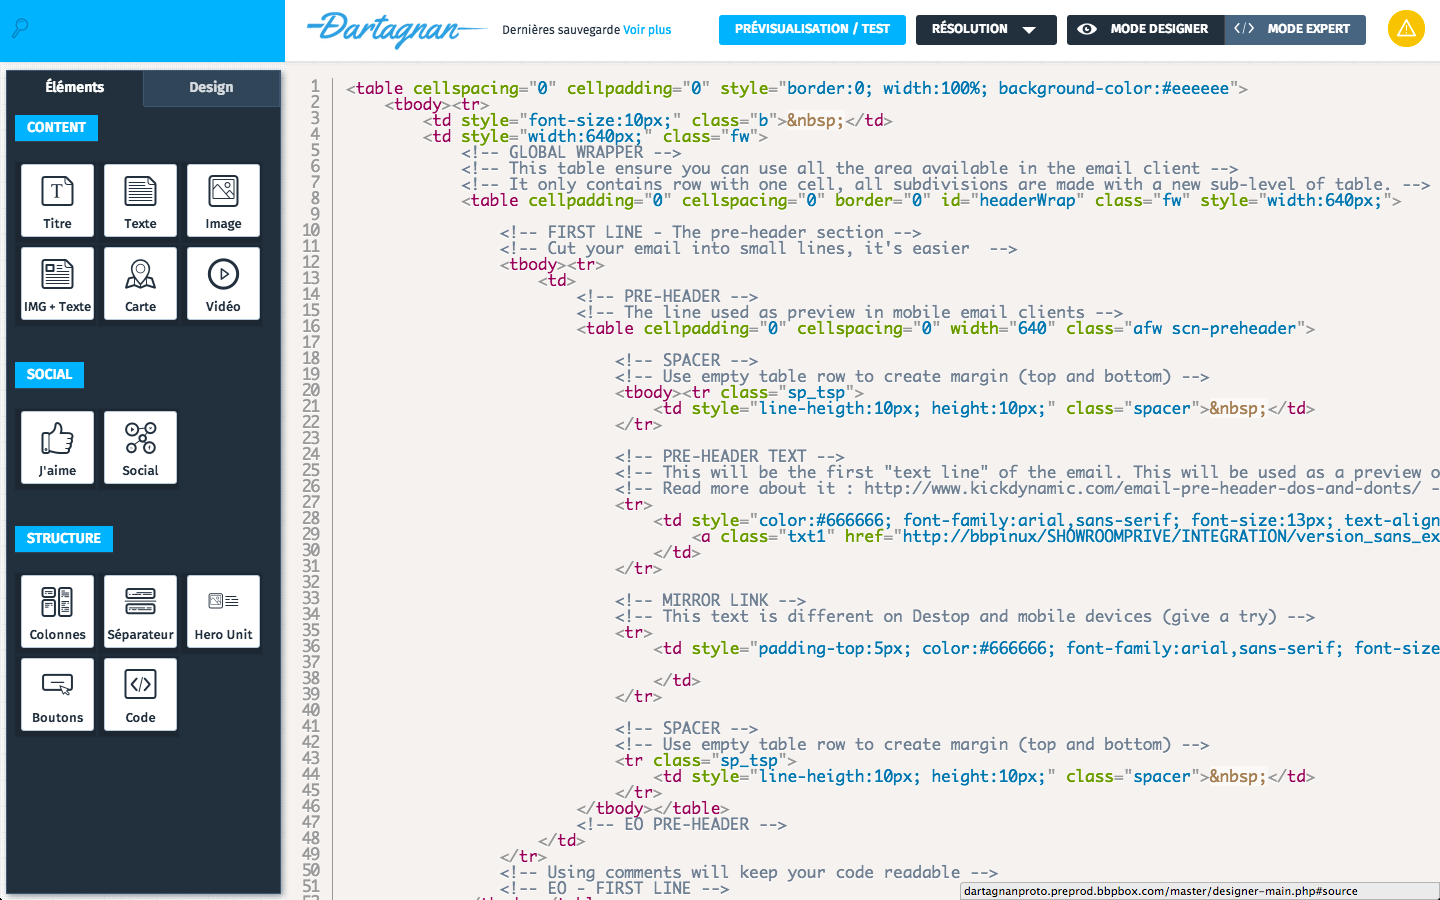Click the yellow warning alert icon
Image resolution: width=1440 pixels, height=900 pixels.
[1406, 29]
